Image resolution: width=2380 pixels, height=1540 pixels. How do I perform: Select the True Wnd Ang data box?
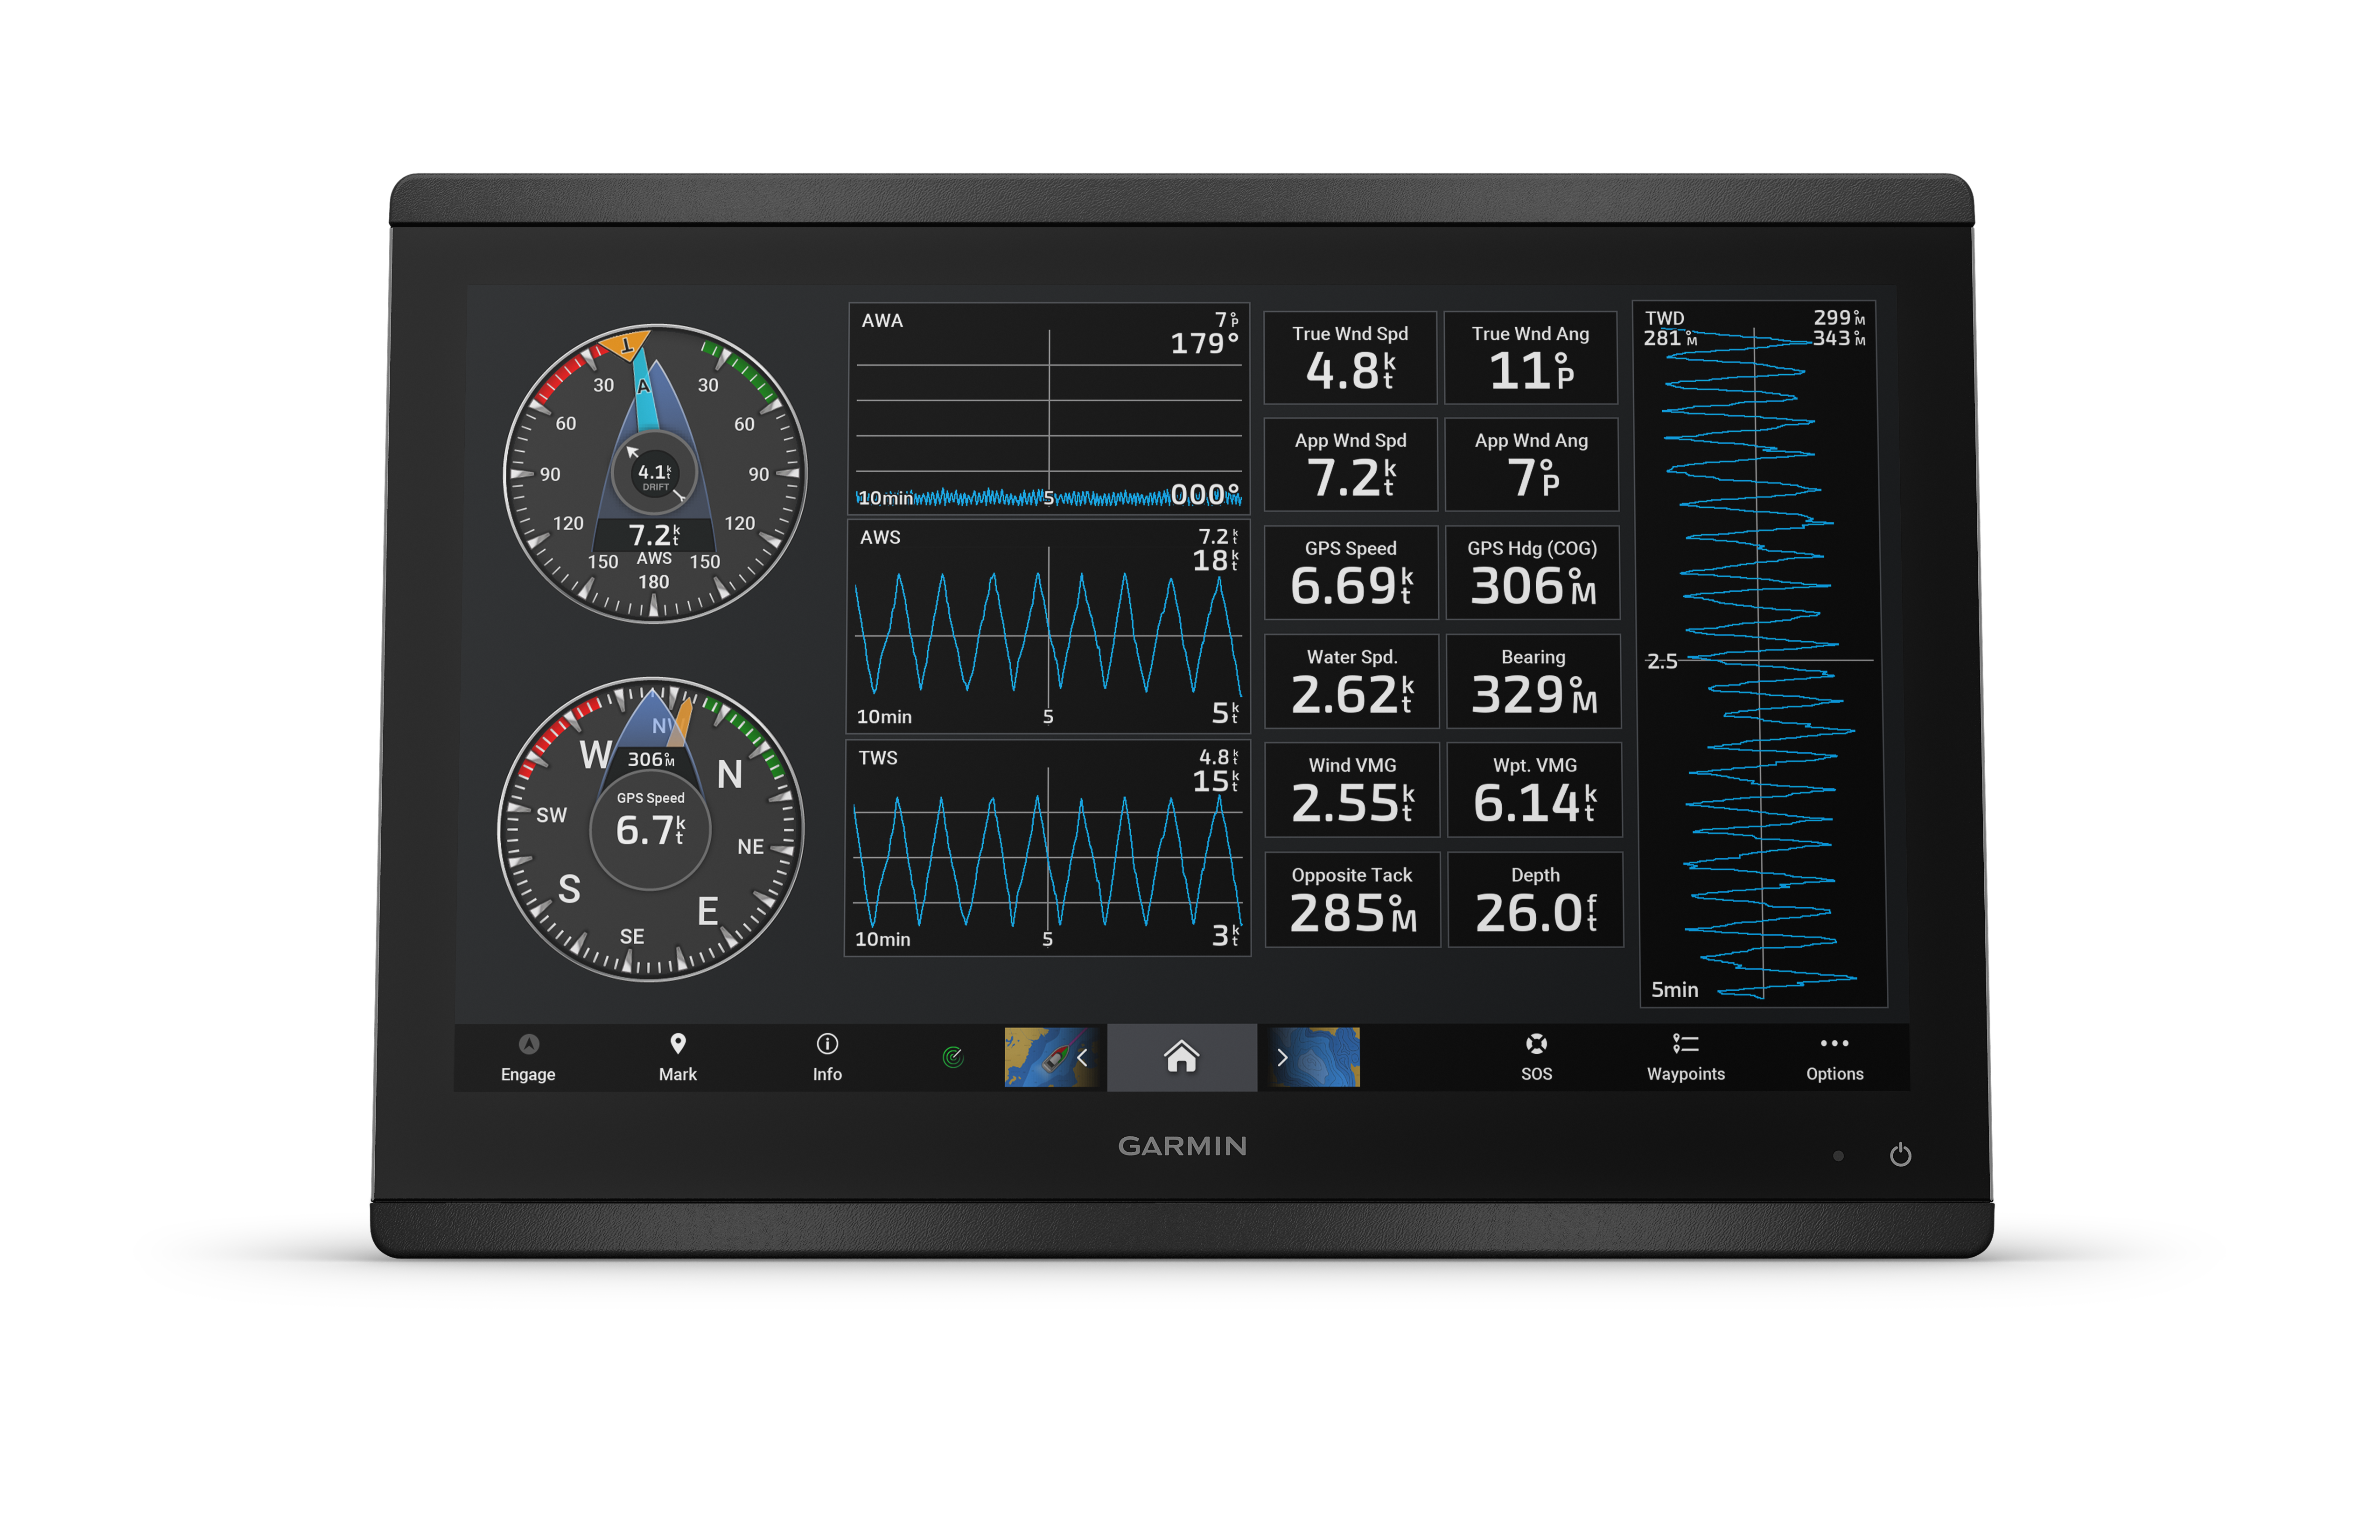coord(1531,358)
